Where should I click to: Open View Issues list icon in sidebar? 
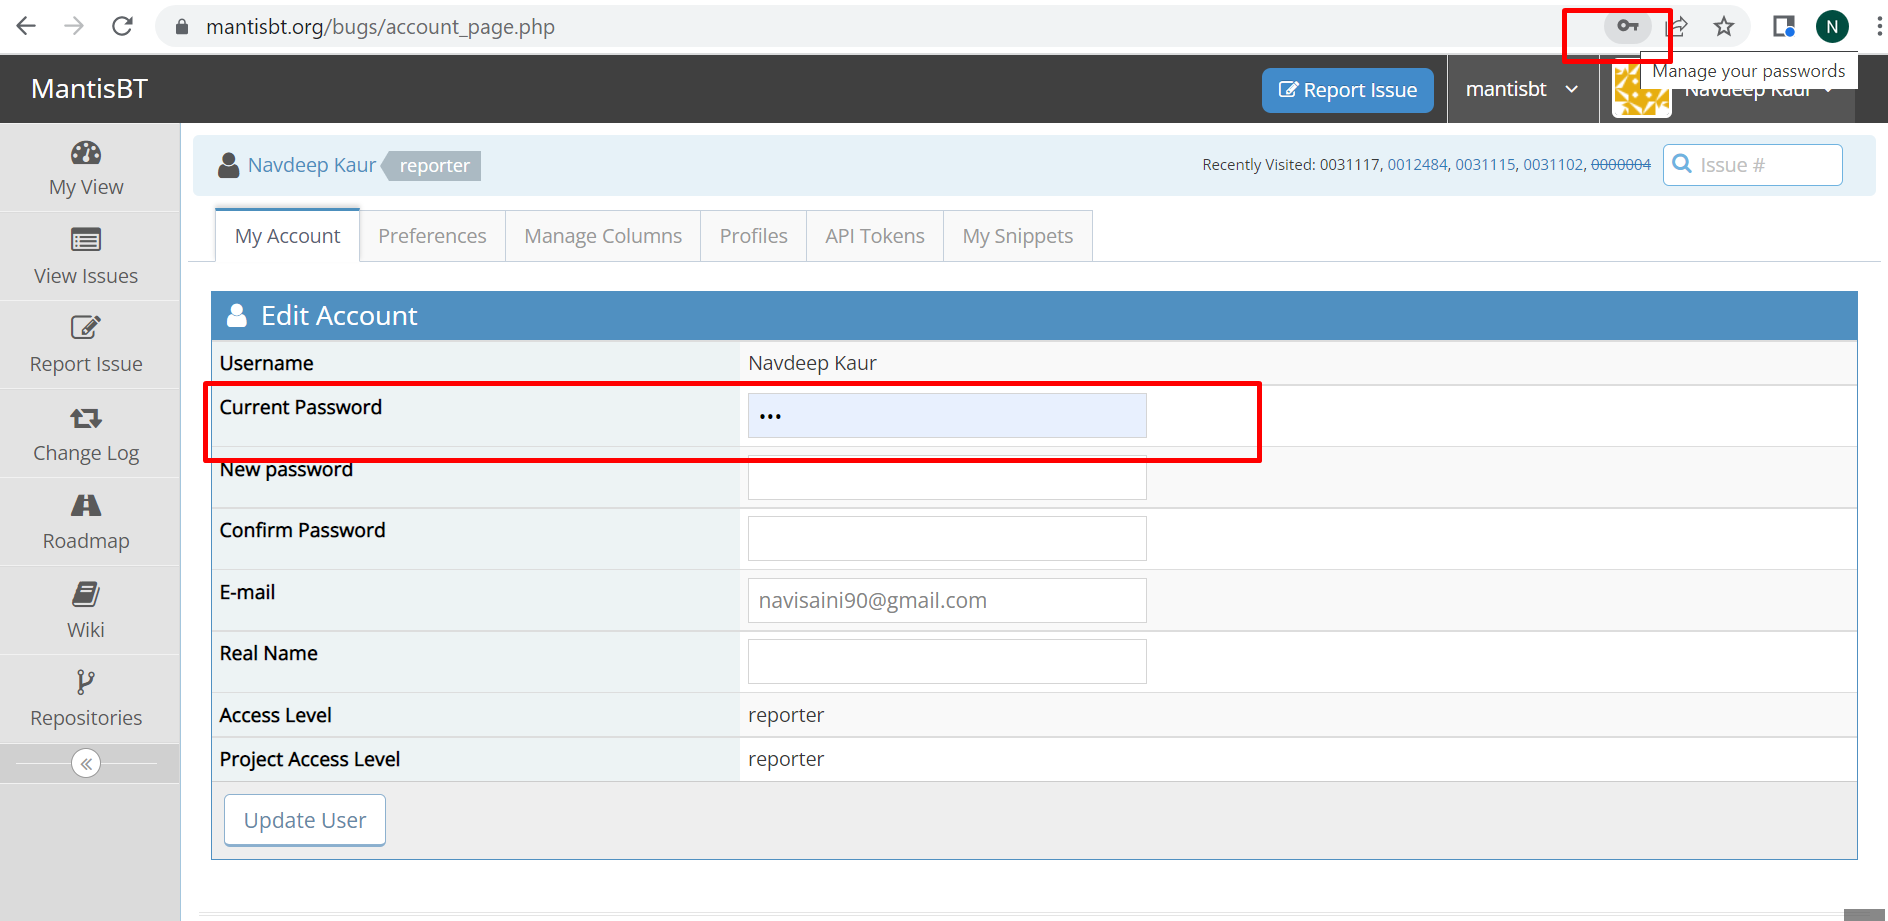pos(86,240)
